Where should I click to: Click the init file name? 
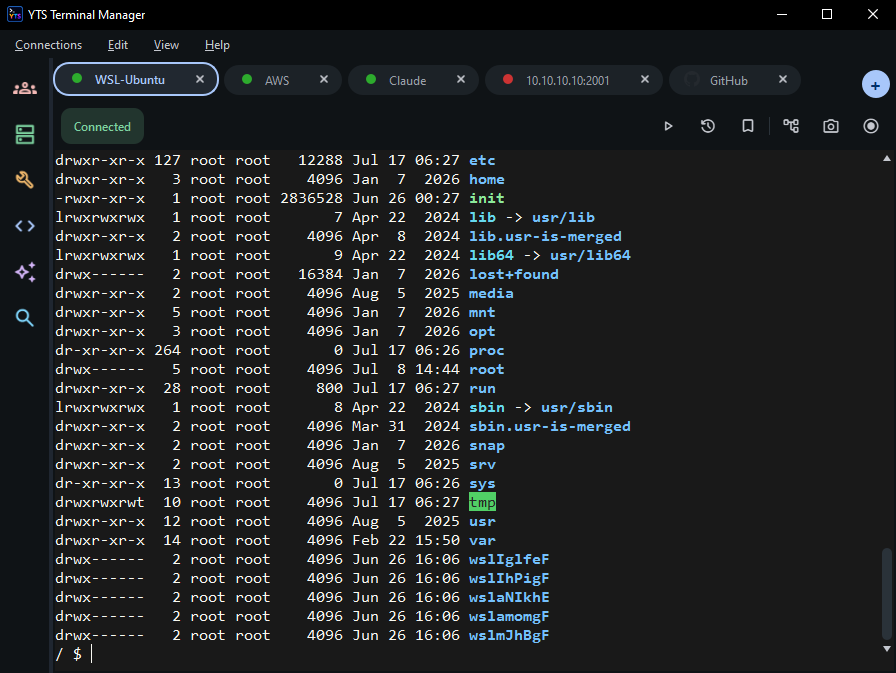487,198
